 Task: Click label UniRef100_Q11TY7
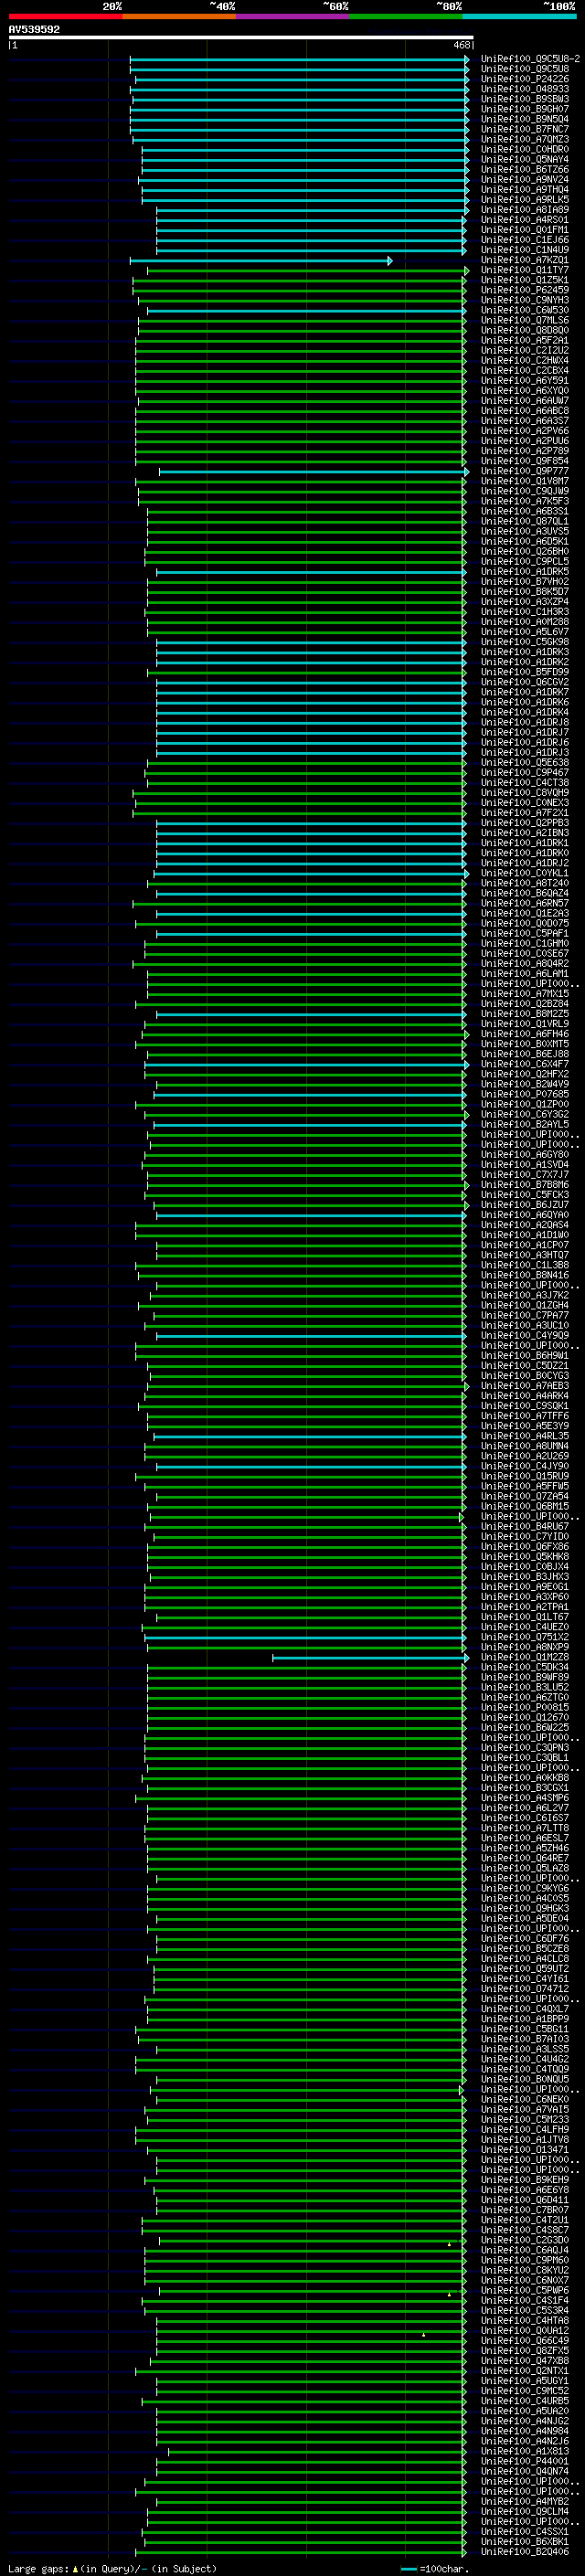(x=525, y=270)
